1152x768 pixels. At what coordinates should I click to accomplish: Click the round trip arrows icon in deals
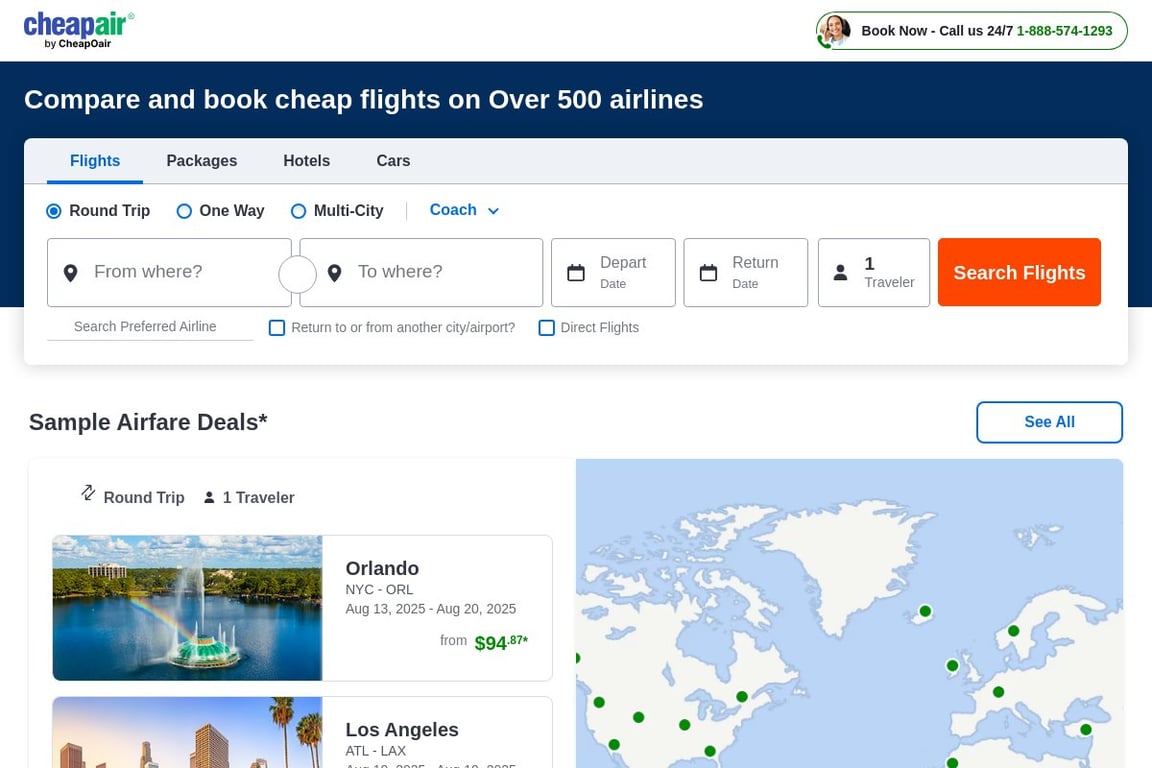pyautogui.click(x=88, y=492)
